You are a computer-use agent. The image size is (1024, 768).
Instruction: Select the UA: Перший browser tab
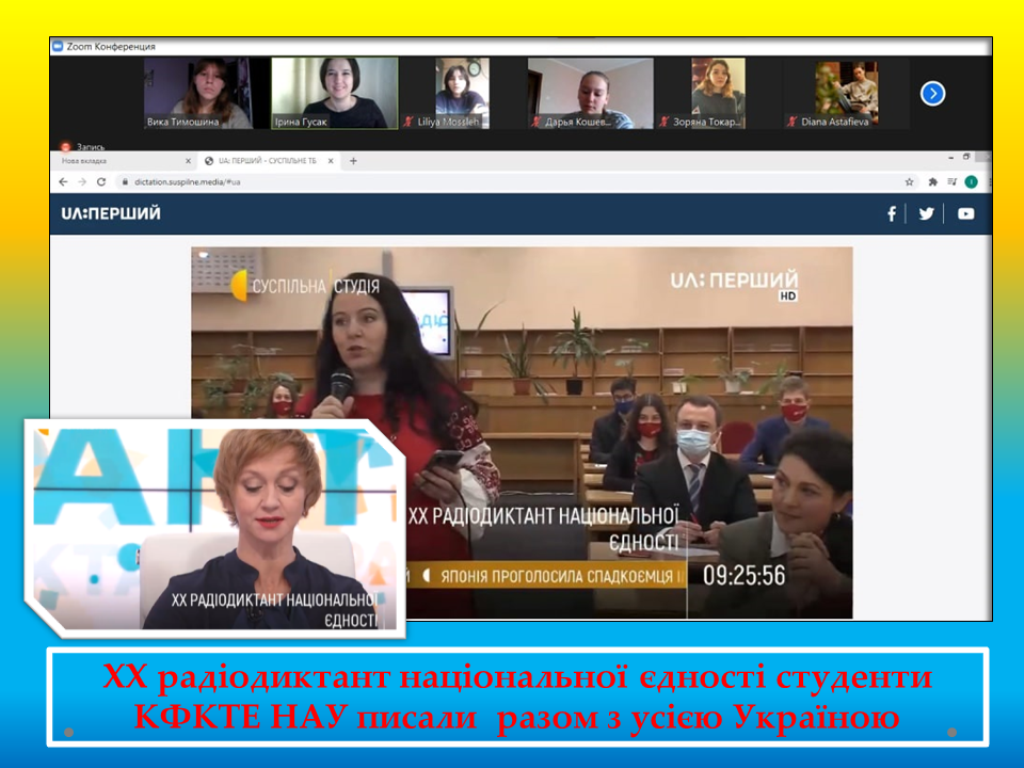pos(267,160)
